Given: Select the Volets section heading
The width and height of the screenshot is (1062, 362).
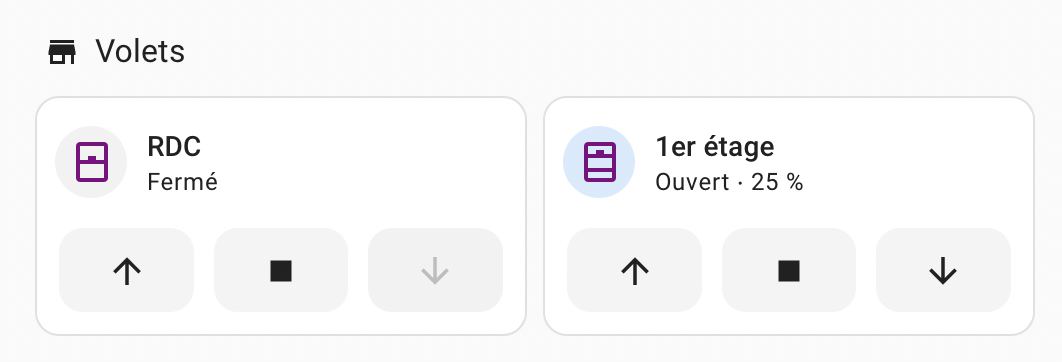Looking at the screenshot, I should click(x=140, y=52).
